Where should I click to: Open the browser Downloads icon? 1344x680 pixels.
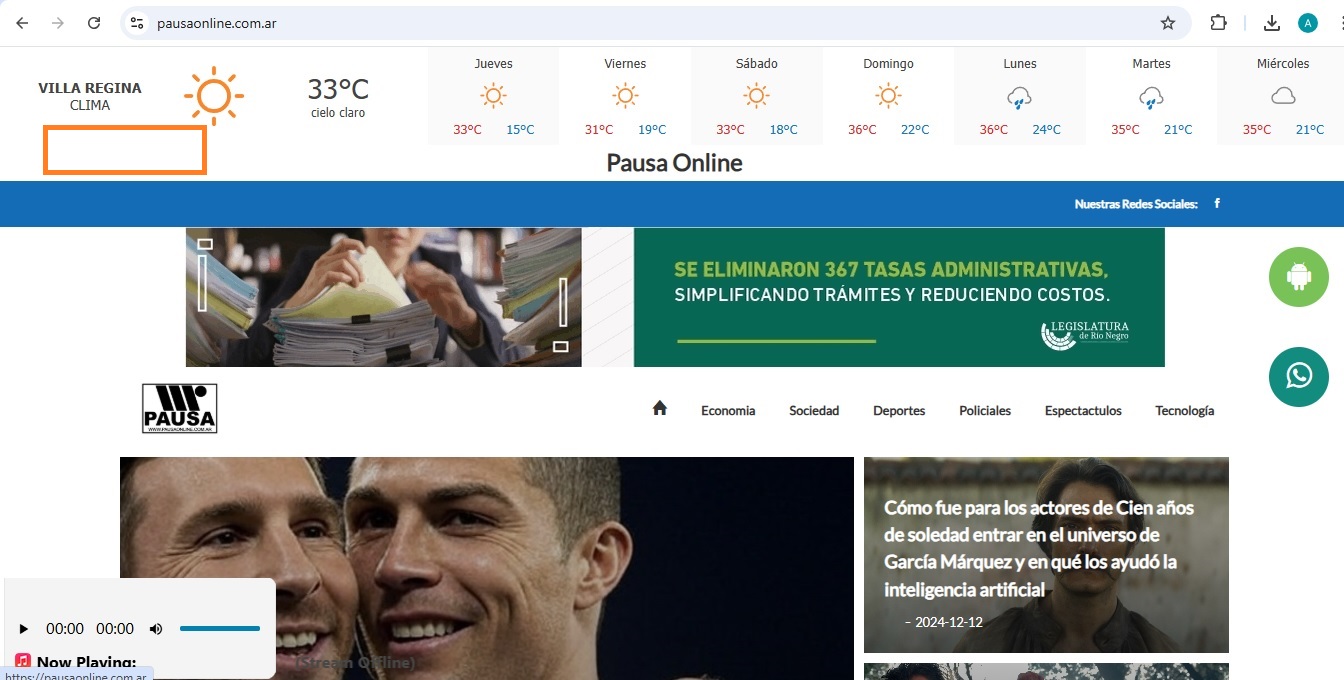[x=1272, y=23]
